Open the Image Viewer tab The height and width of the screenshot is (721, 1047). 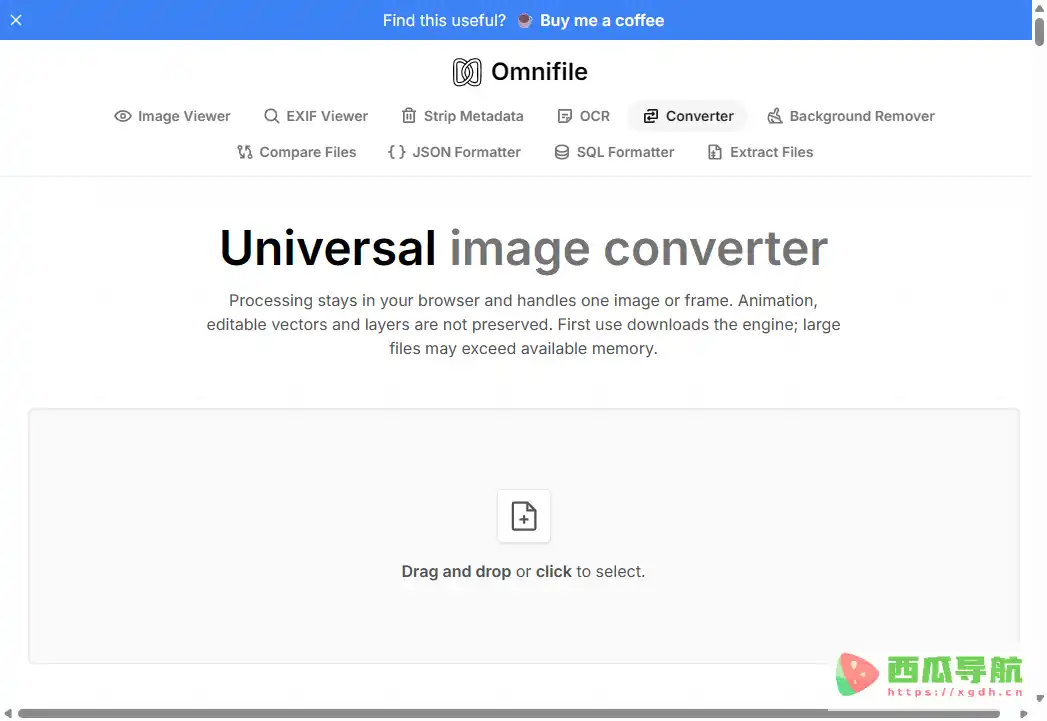coord(172,116)
